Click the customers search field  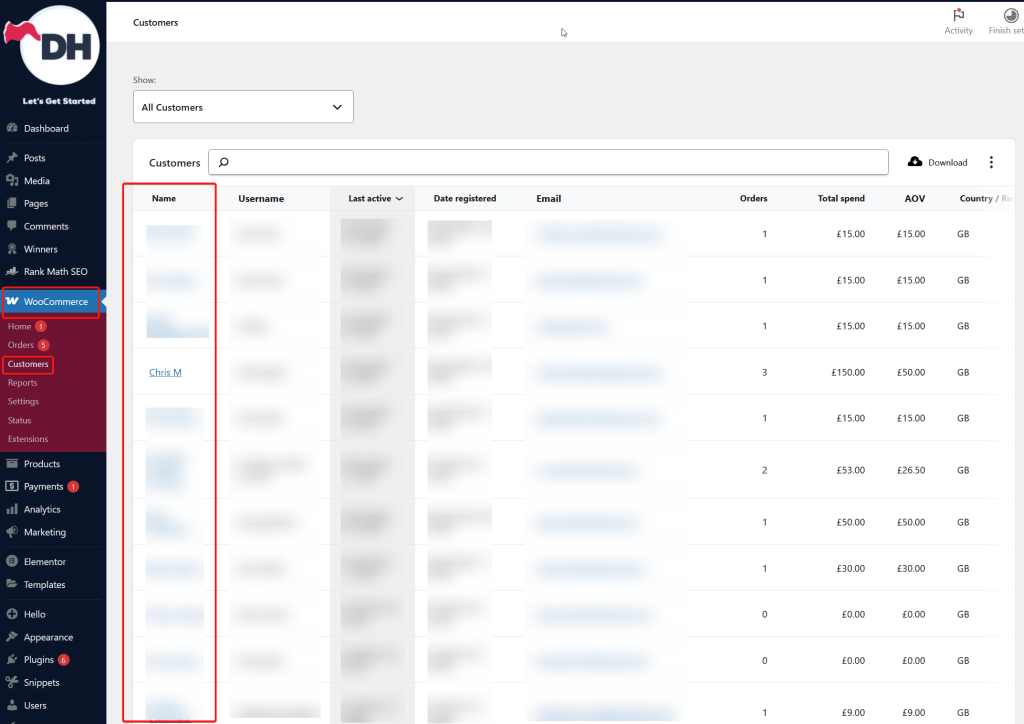click(x=548, y=162)
